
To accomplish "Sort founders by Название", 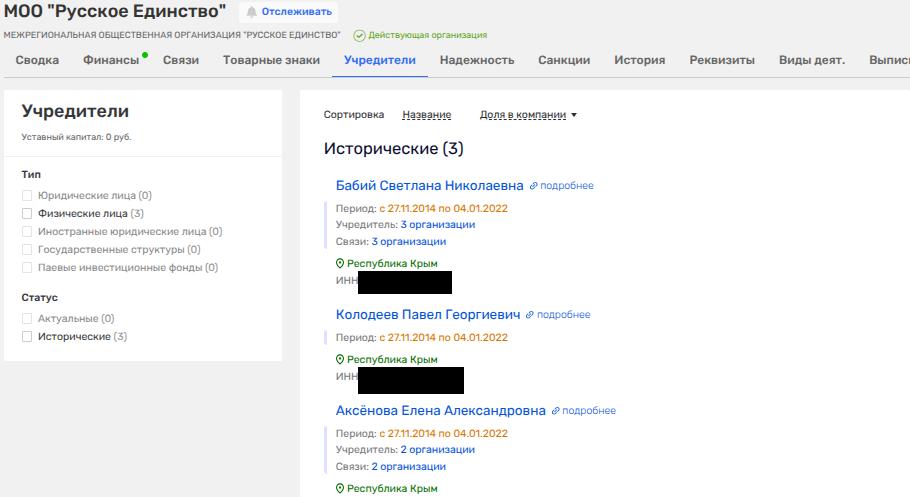I will 426,115.
